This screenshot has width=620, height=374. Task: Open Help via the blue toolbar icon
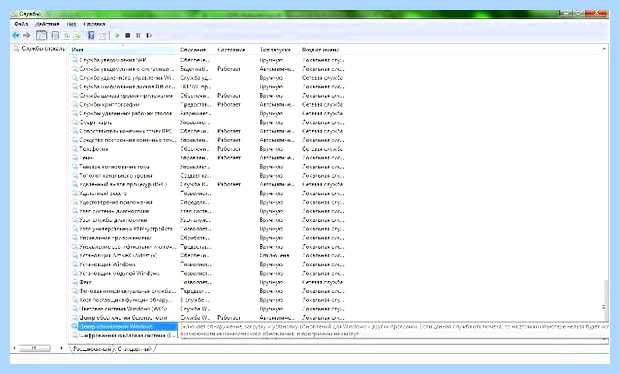tap(91, 36)
